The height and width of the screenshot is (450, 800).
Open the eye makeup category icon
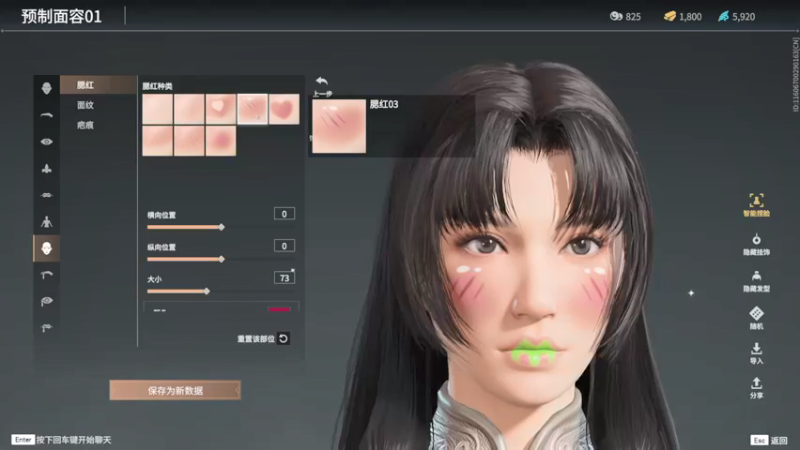pos(46,301)
